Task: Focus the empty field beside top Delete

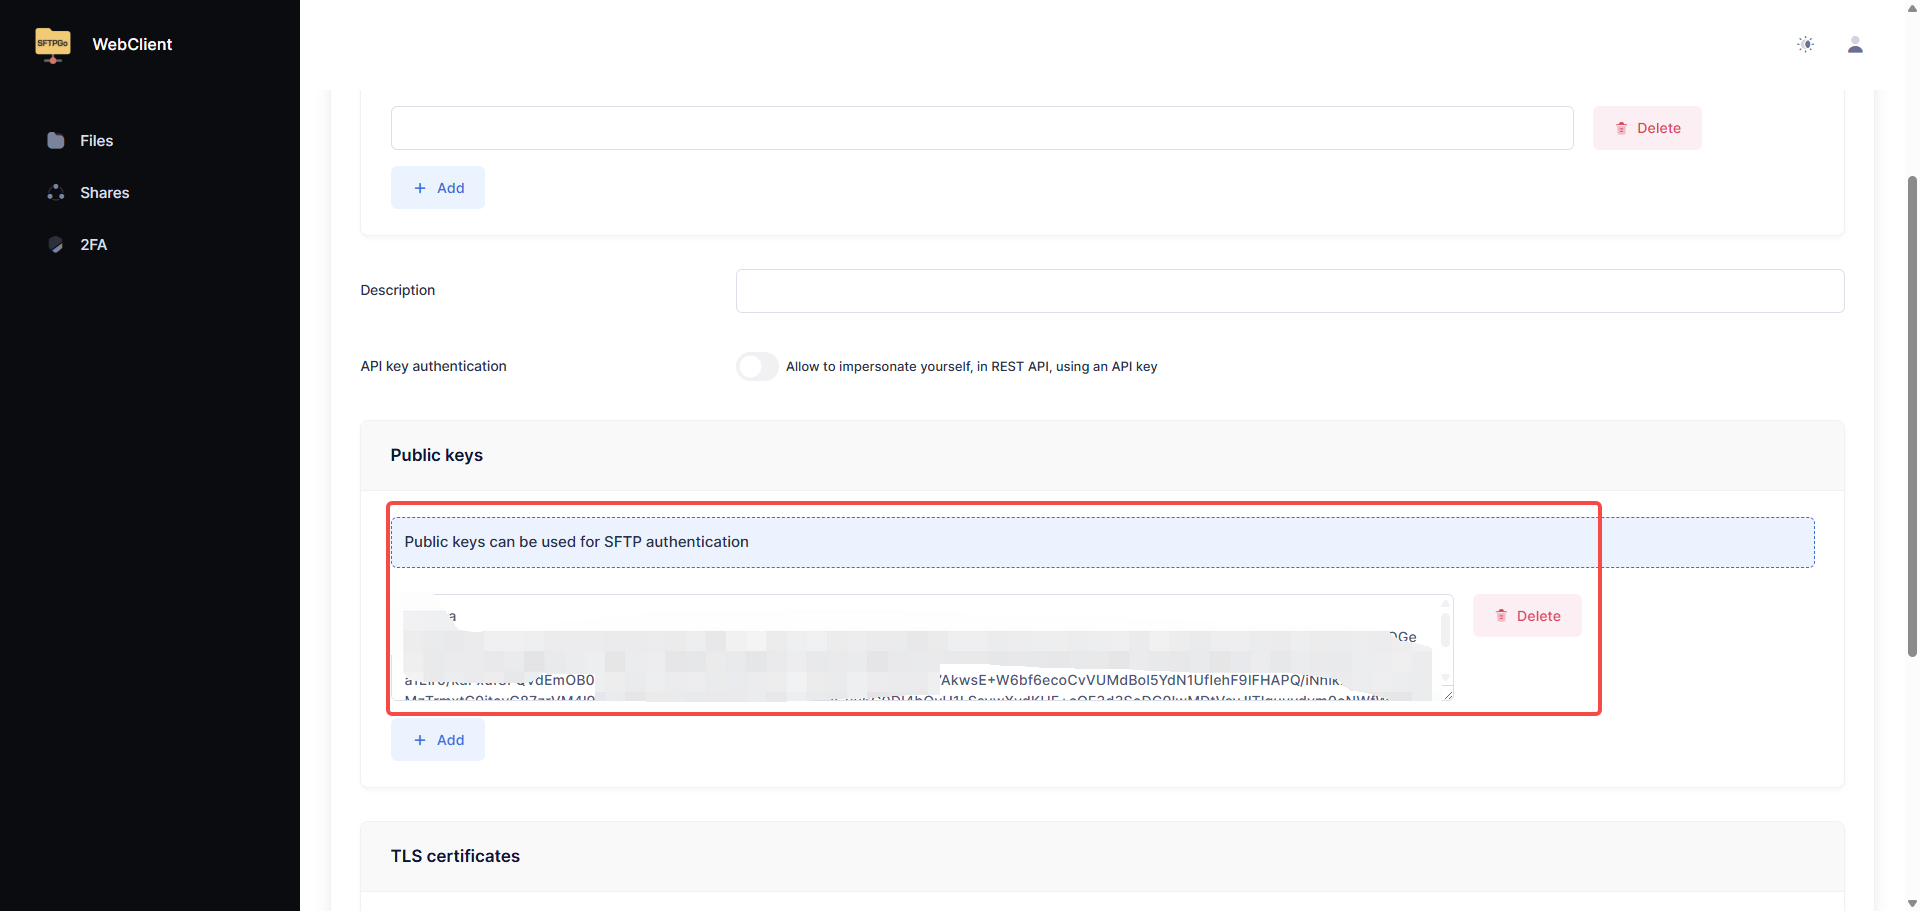Action: [x=981, y=128]
